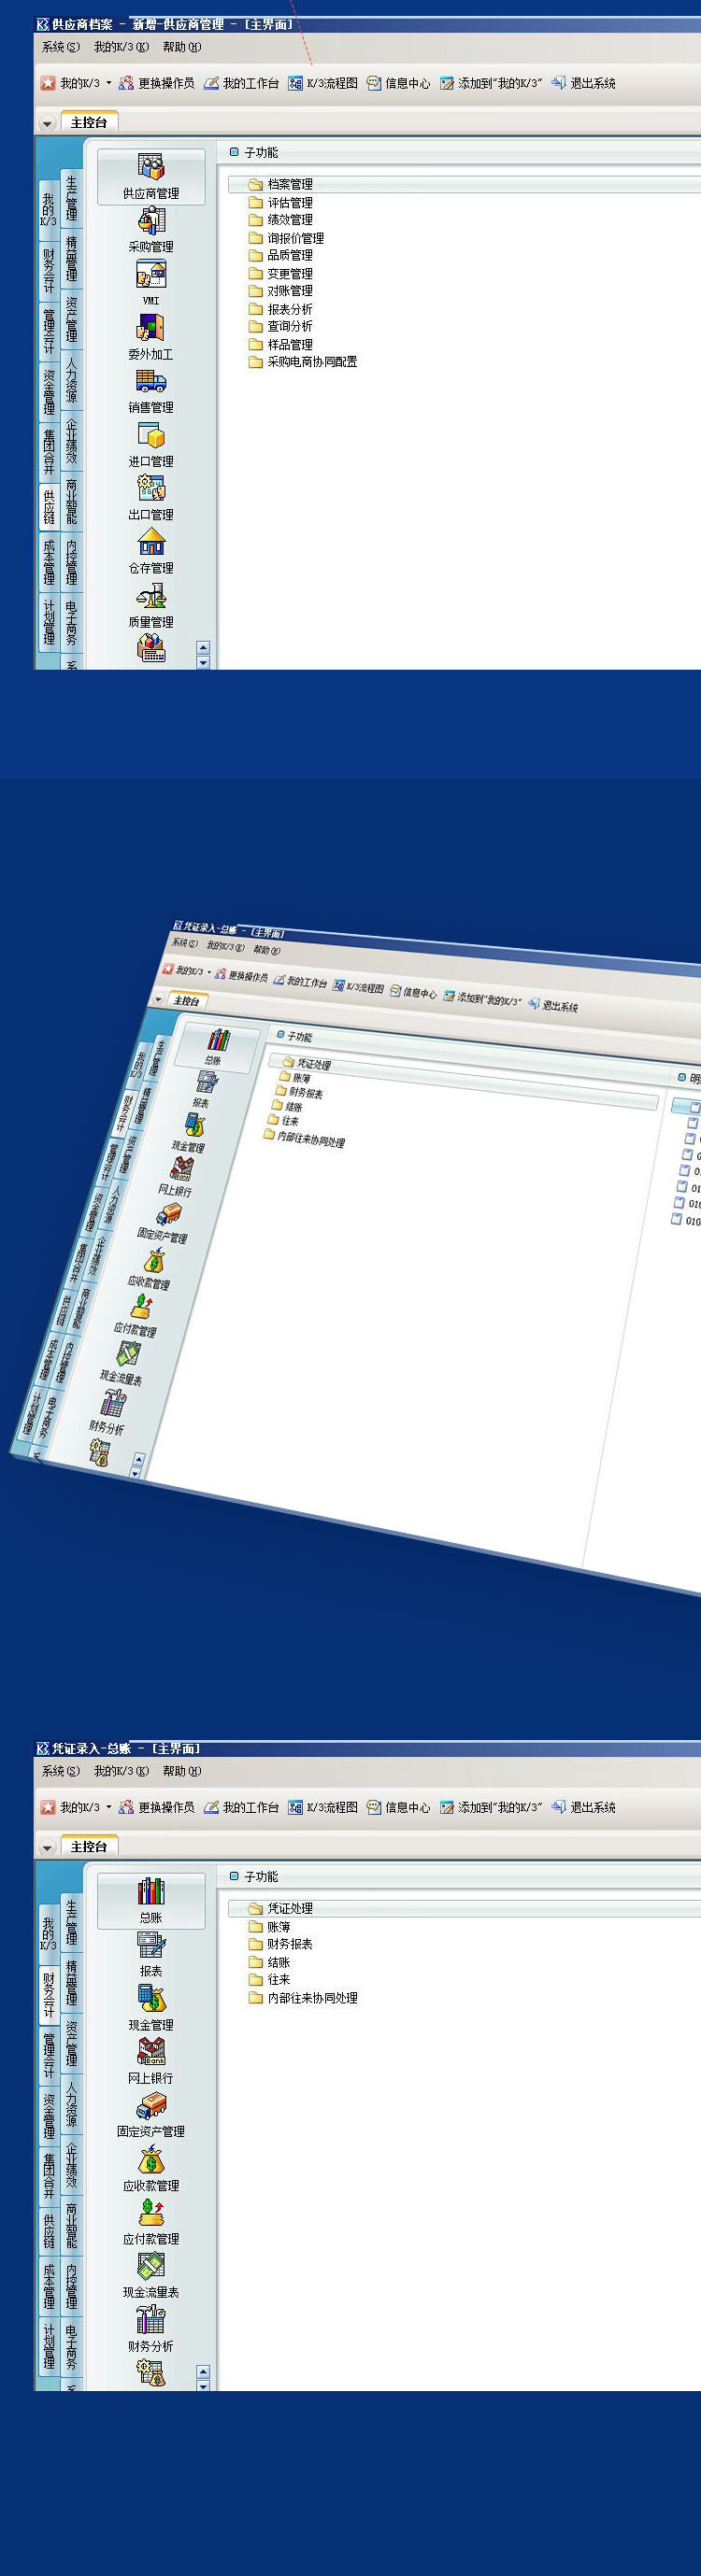Image resolution: width=701 pixels, height=2576 pixels.
Task: Open the 采购电商协同配置 folder
Action: point(311,362)
